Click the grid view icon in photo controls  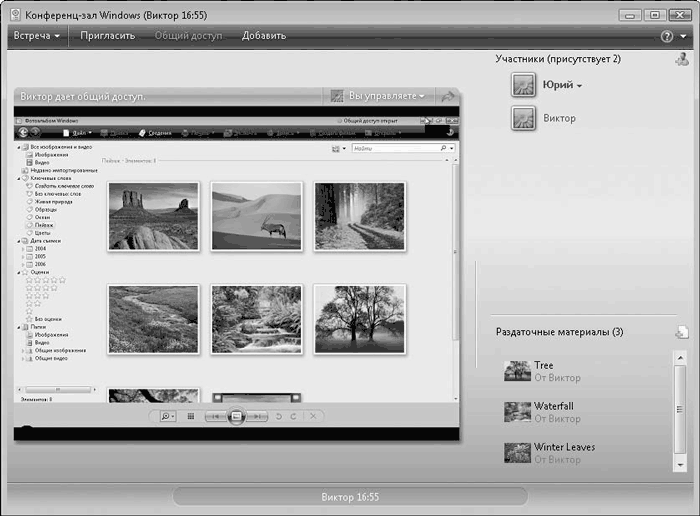click(191, 416)
